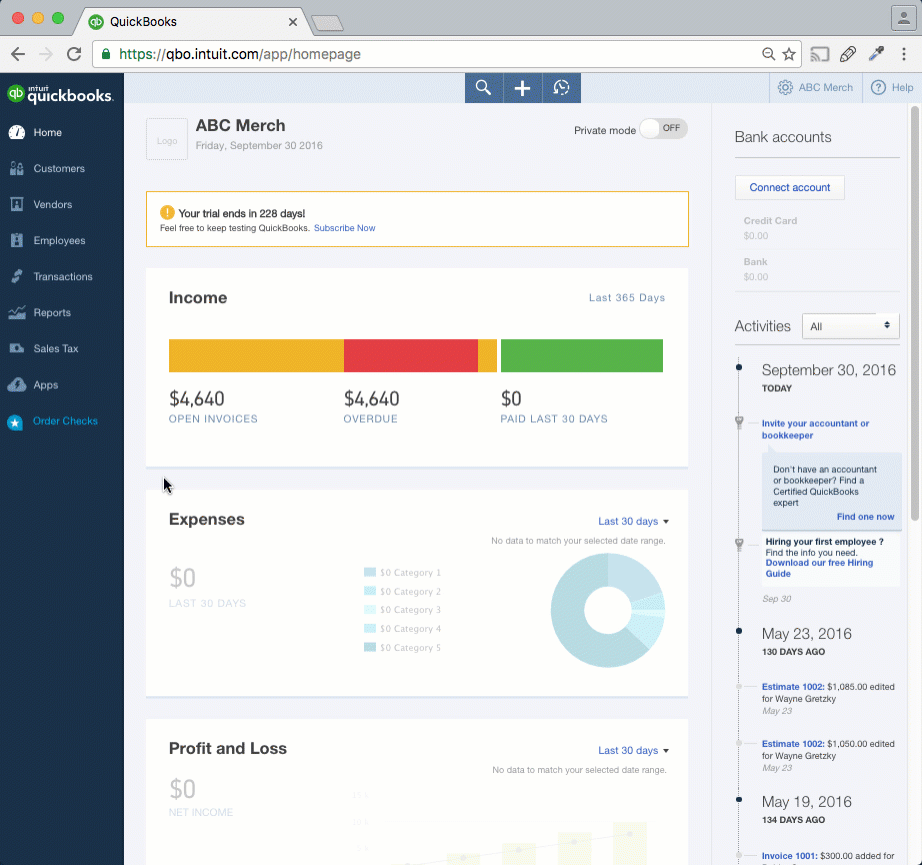Click Invite your accountant or bookkeeper link

tap(815, 429)
